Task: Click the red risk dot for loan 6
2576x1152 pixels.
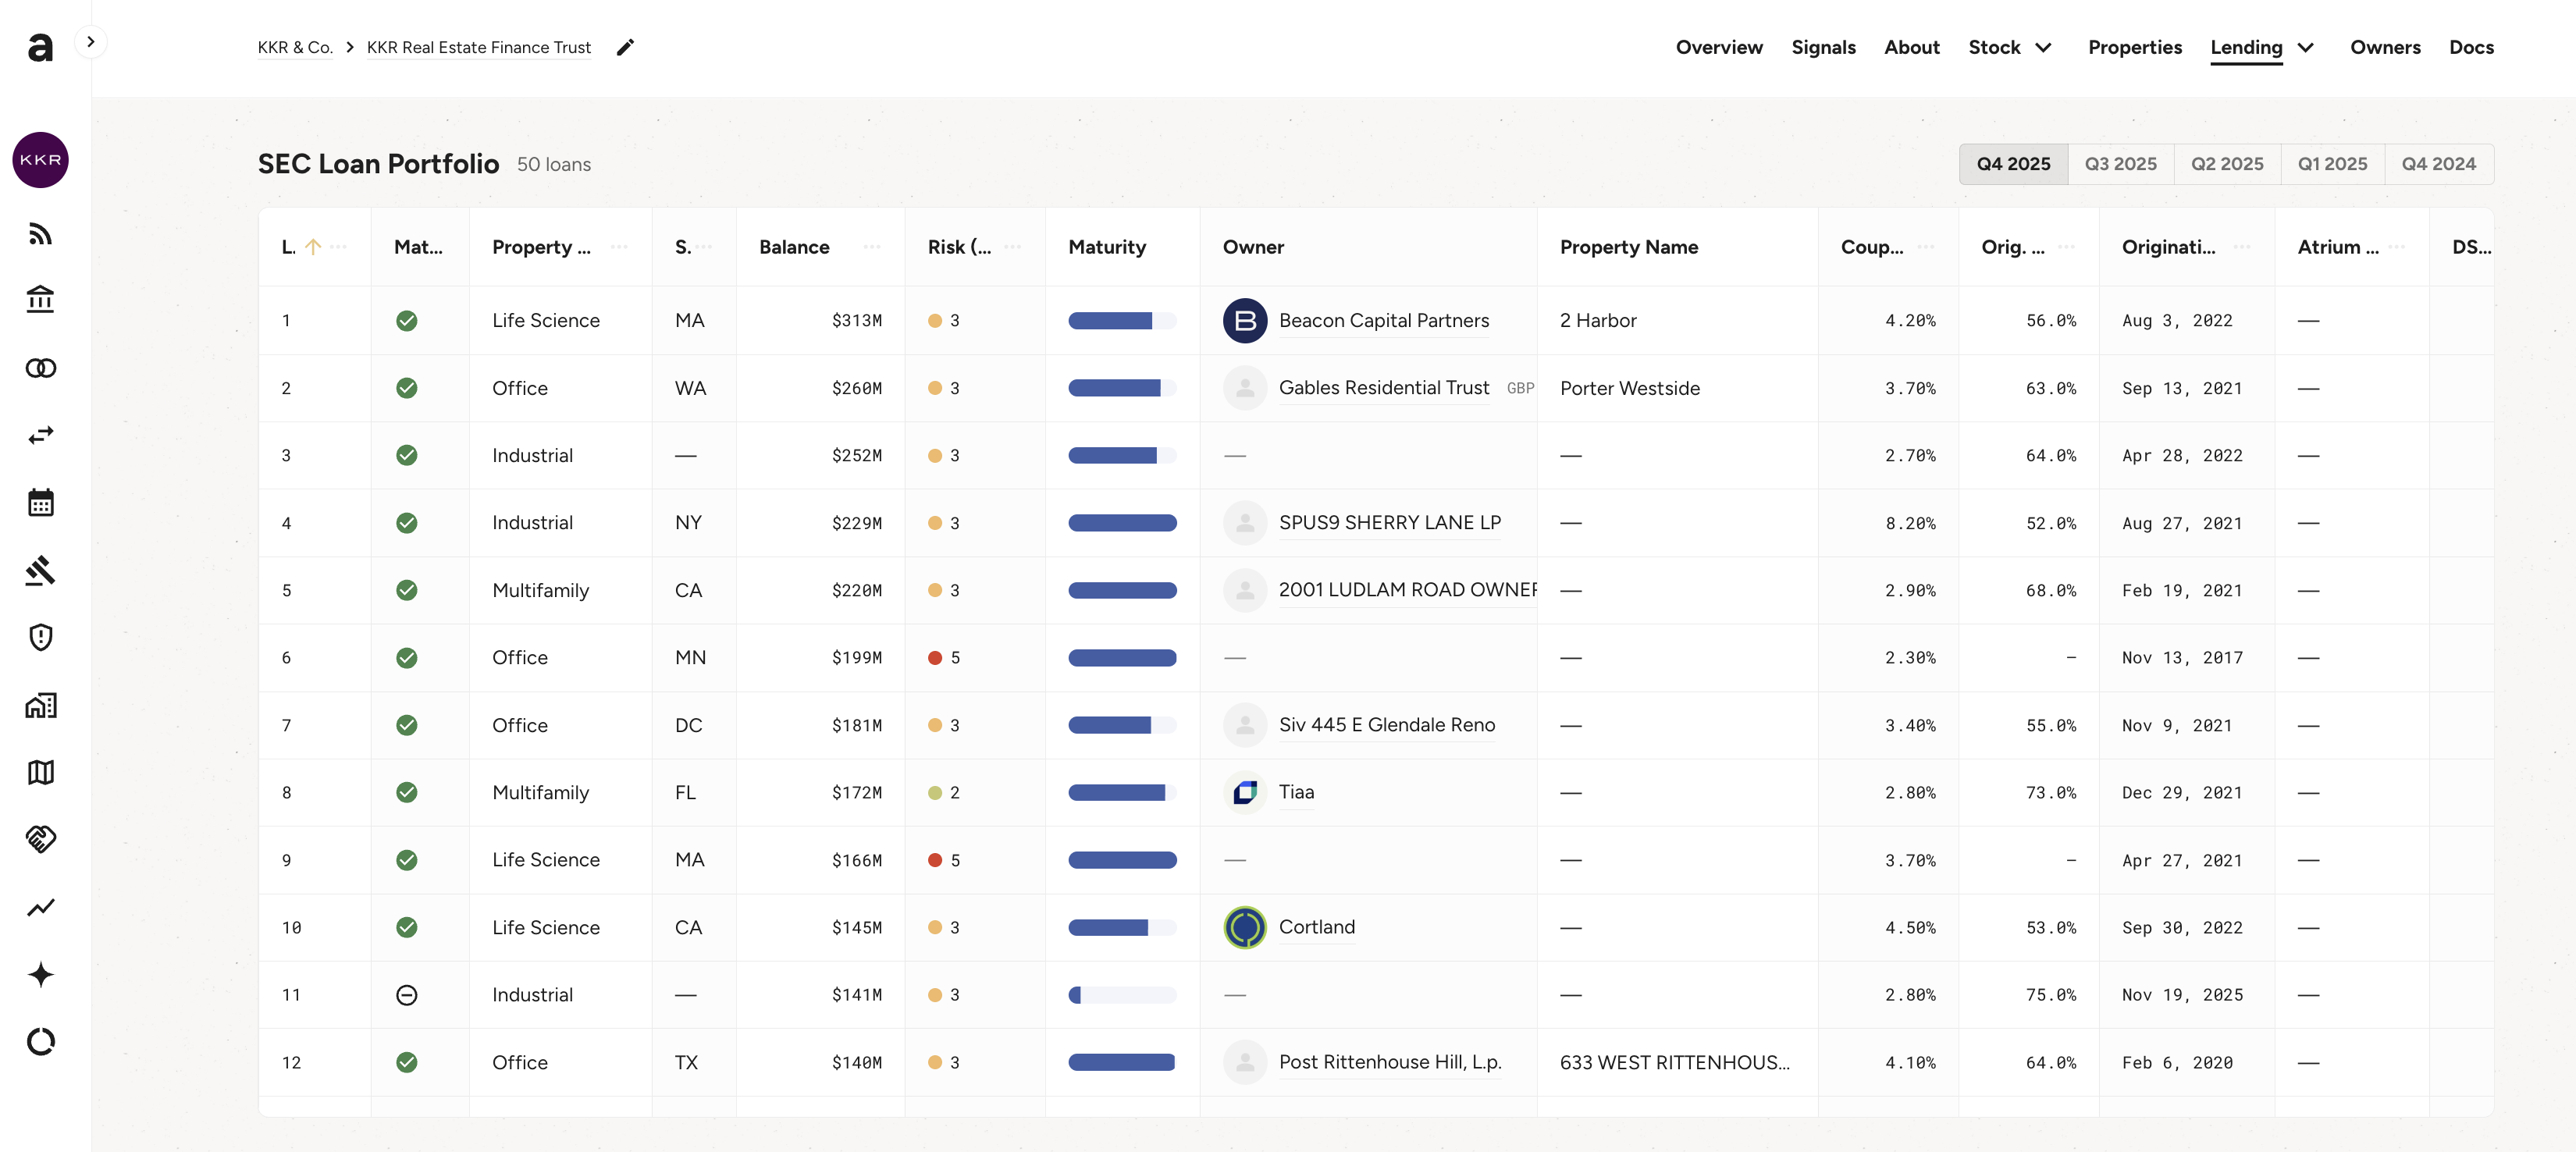Action: click(935, 657)
